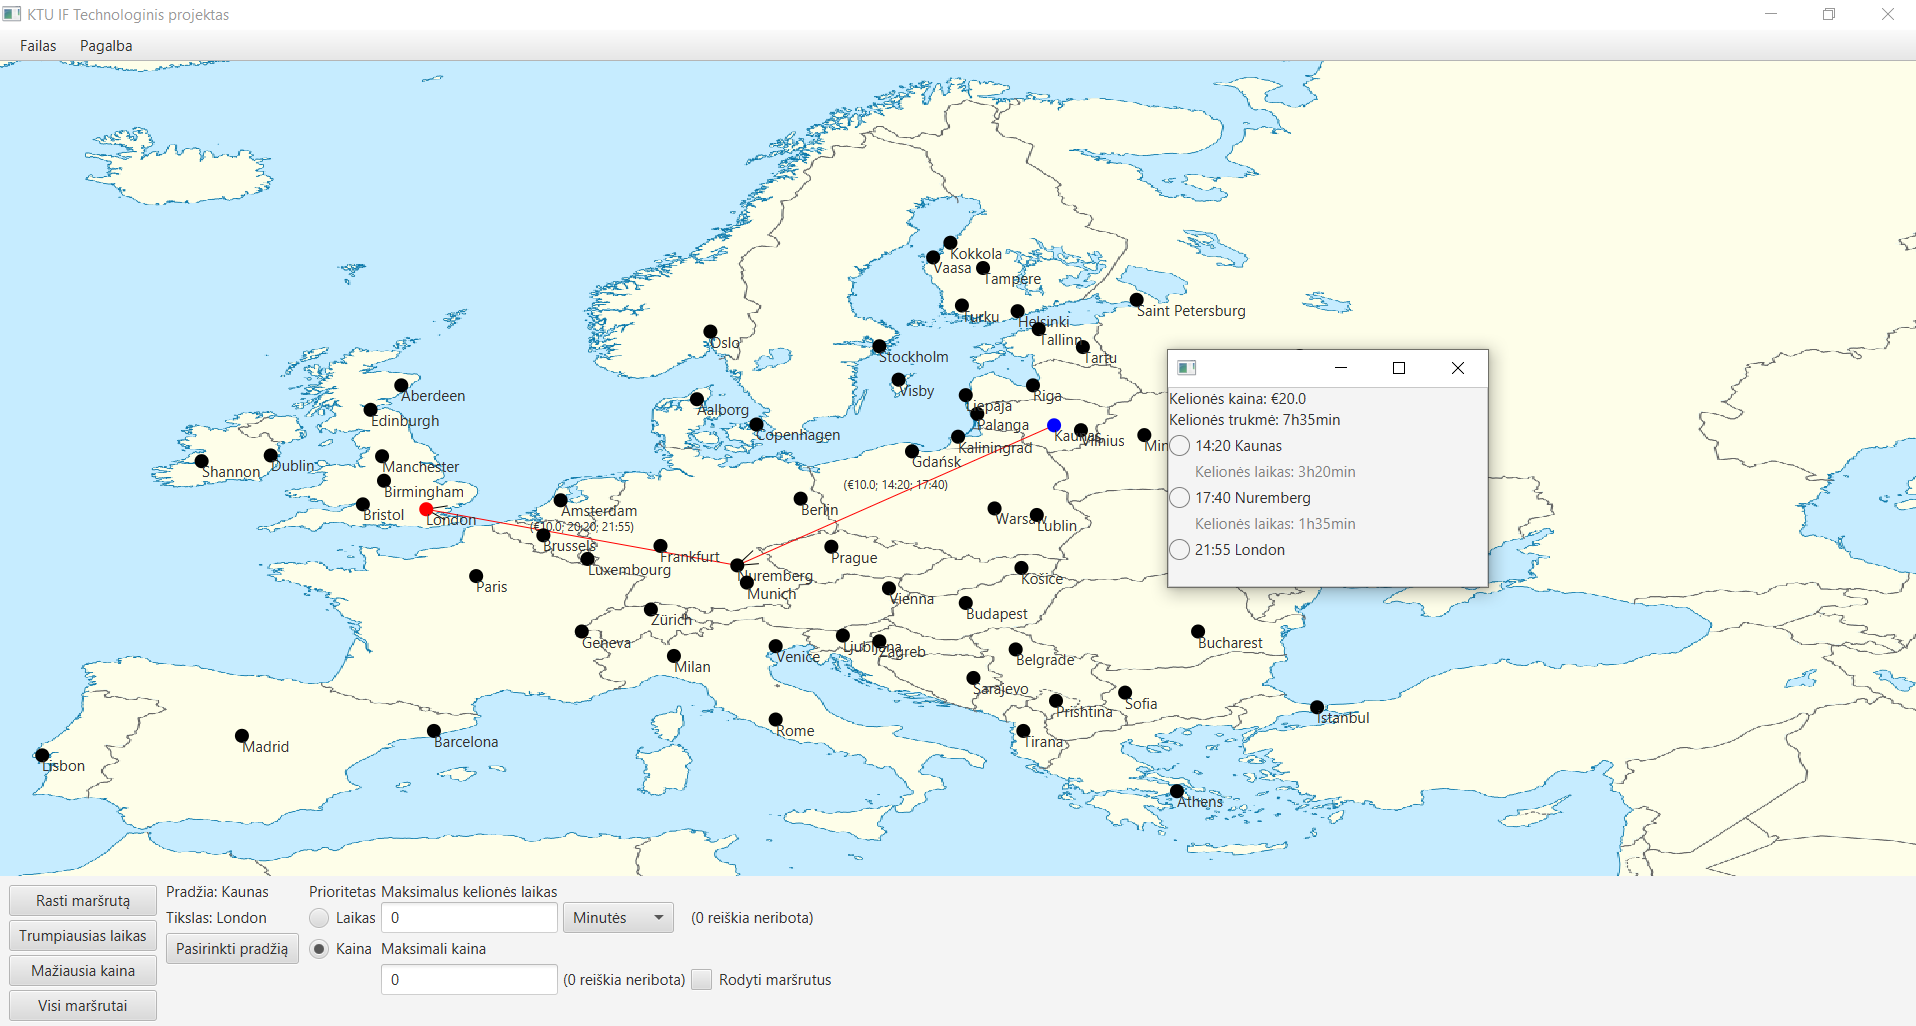Click the Rome city dot
1916x1026 pixels.
[x=776, y=719]
